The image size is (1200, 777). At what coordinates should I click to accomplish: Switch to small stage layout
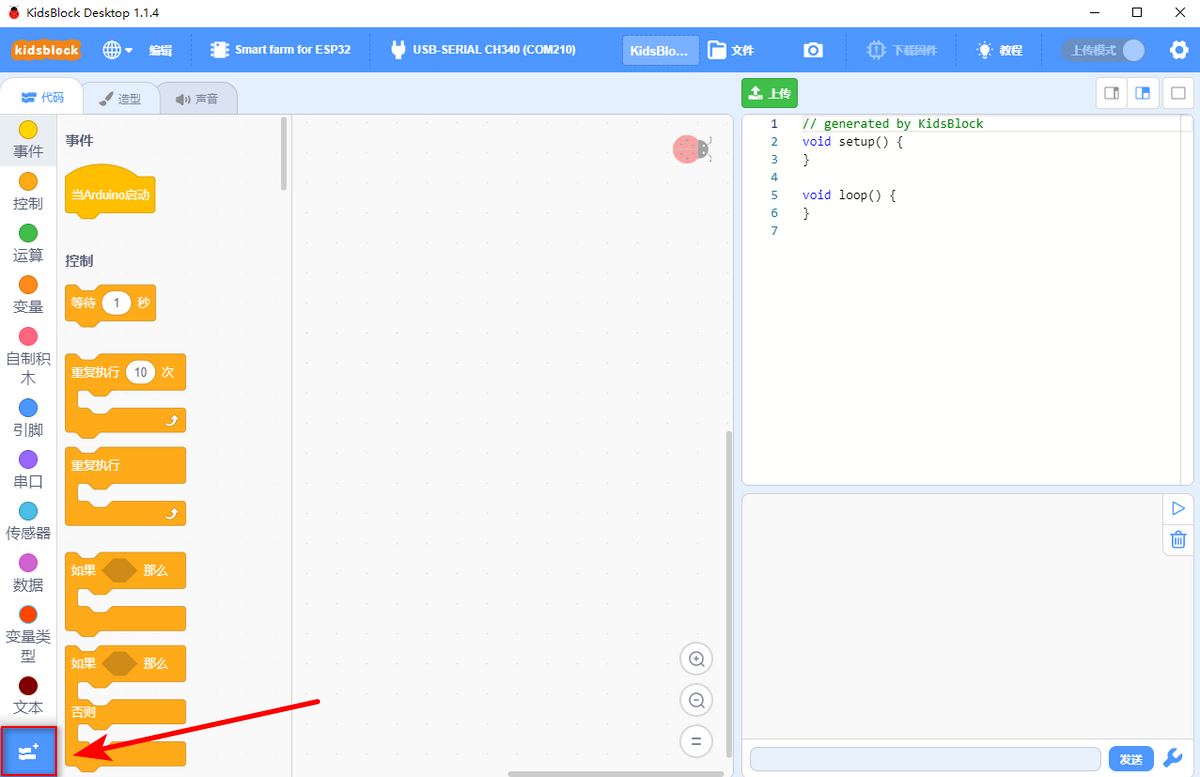point(1111,93)
